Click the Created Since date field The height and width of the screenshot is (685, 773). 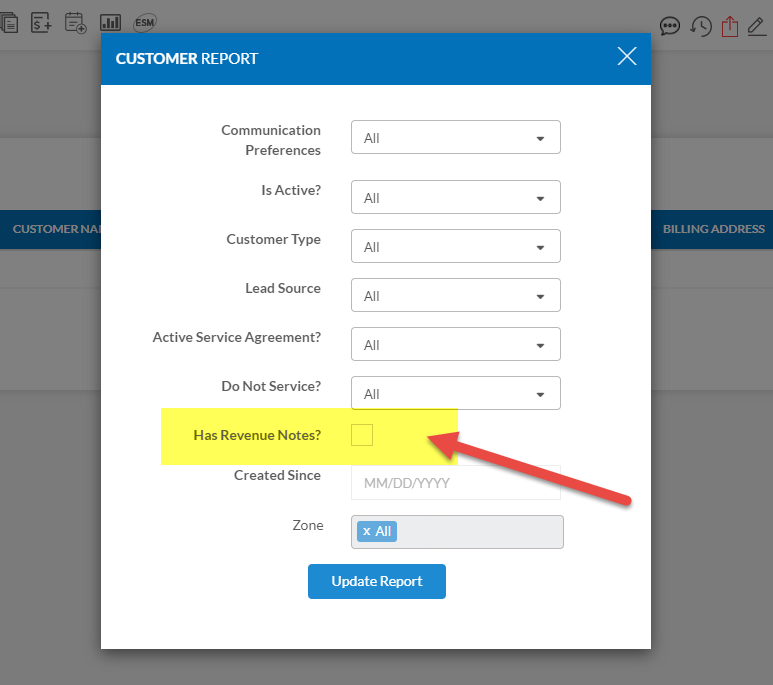(455, 483)
